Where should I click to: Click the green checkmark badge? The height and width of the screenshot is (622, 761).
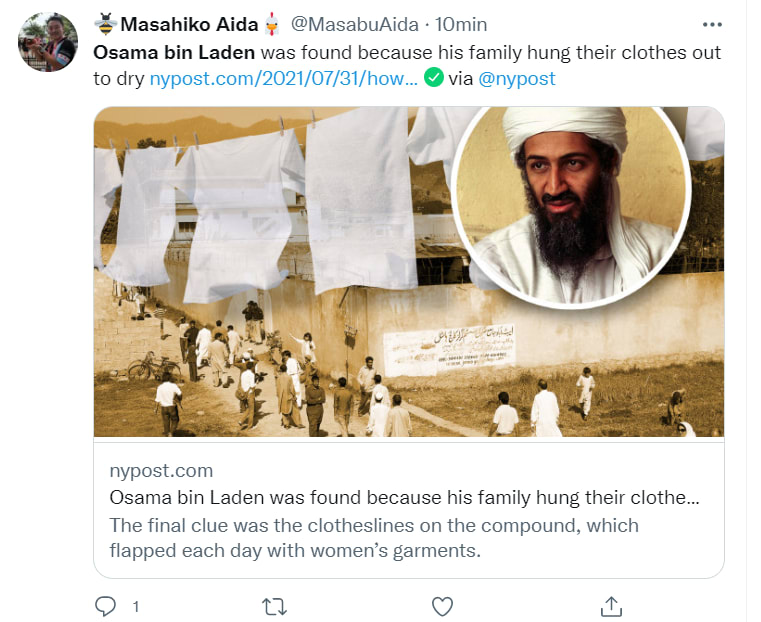(433, 78)
